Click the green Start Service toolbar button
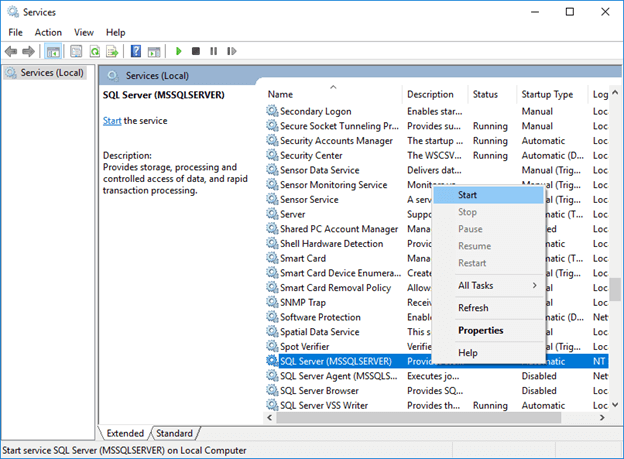 coord(178,51)
